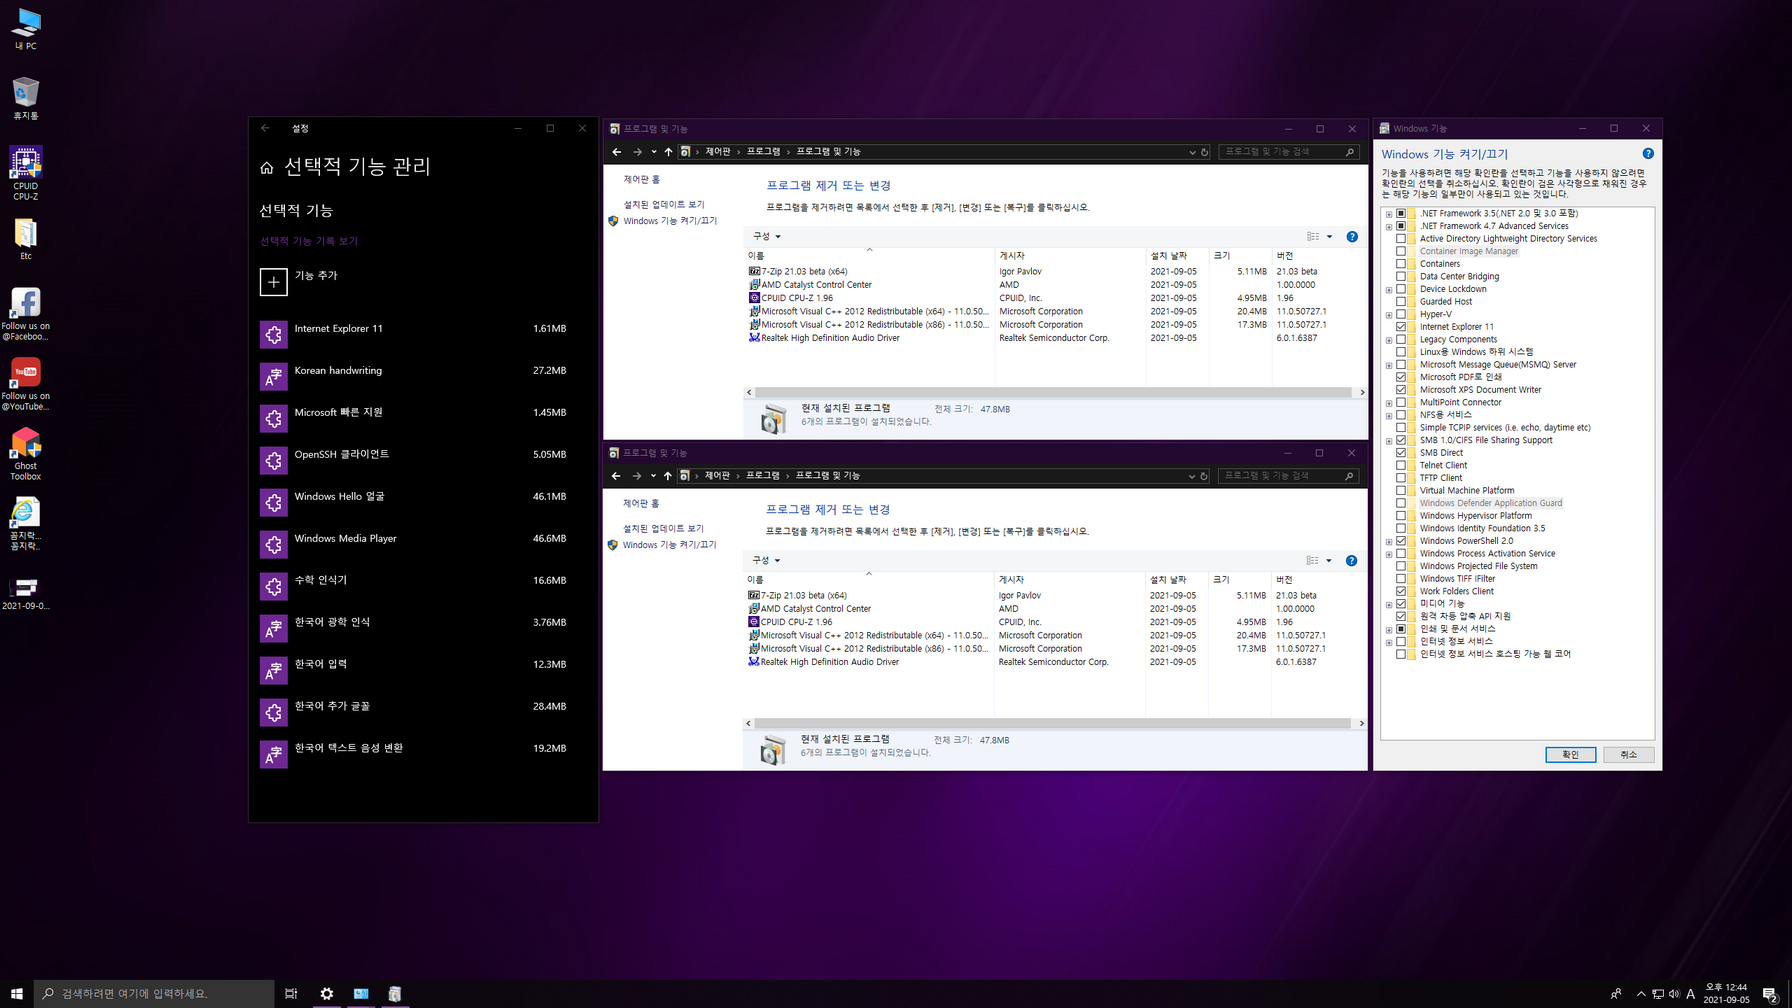
Task: Open the address history dropdown in upper Programs window
Action: tap(1192, 152)
